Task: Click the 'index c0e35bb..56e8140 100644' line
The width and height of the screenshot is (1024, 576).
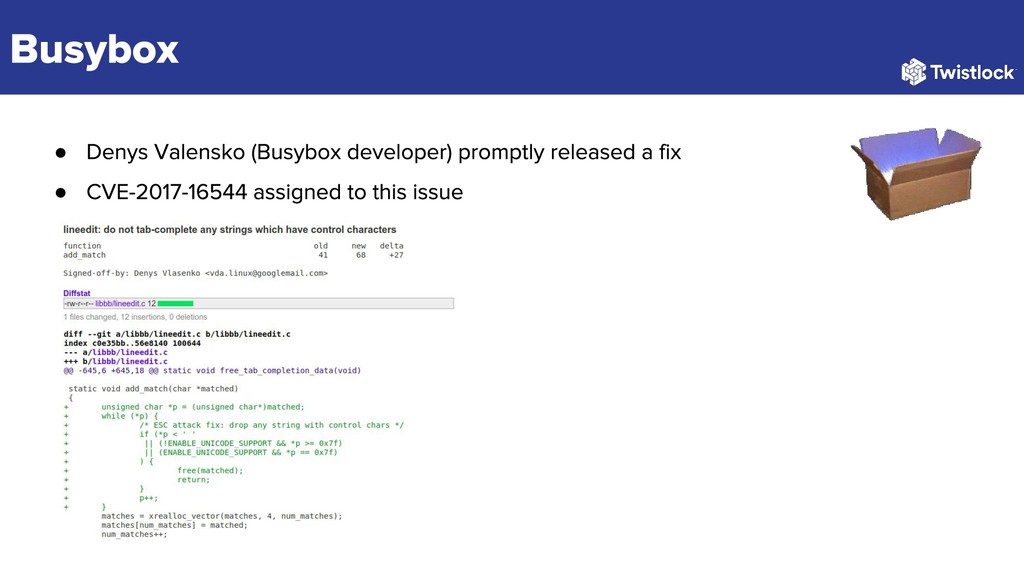Action: coord(132,343)
